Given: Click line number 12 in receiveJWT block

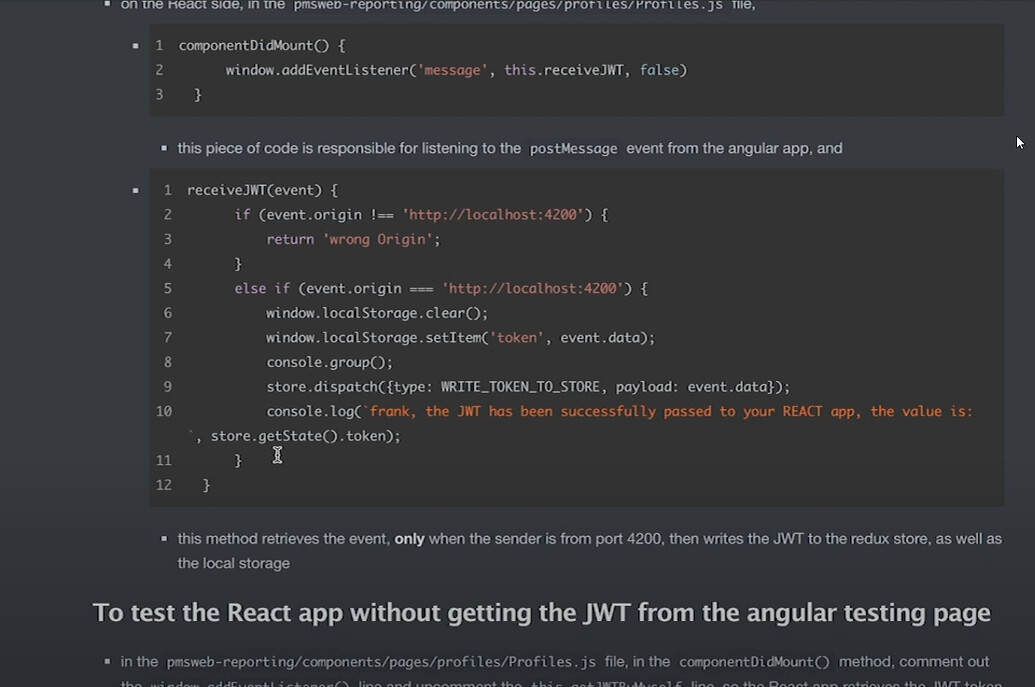Looking at the screenshot, I should (x=164, y=485).
